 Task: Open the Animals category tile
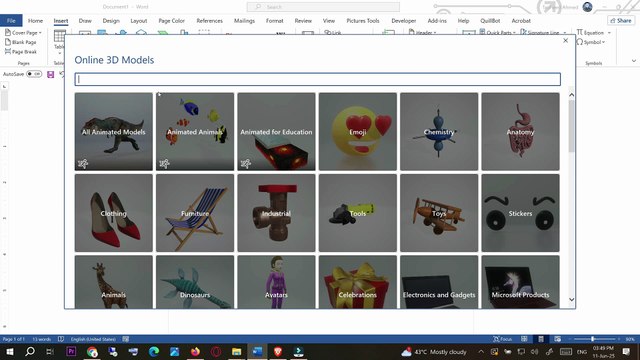tap(113, 282)
